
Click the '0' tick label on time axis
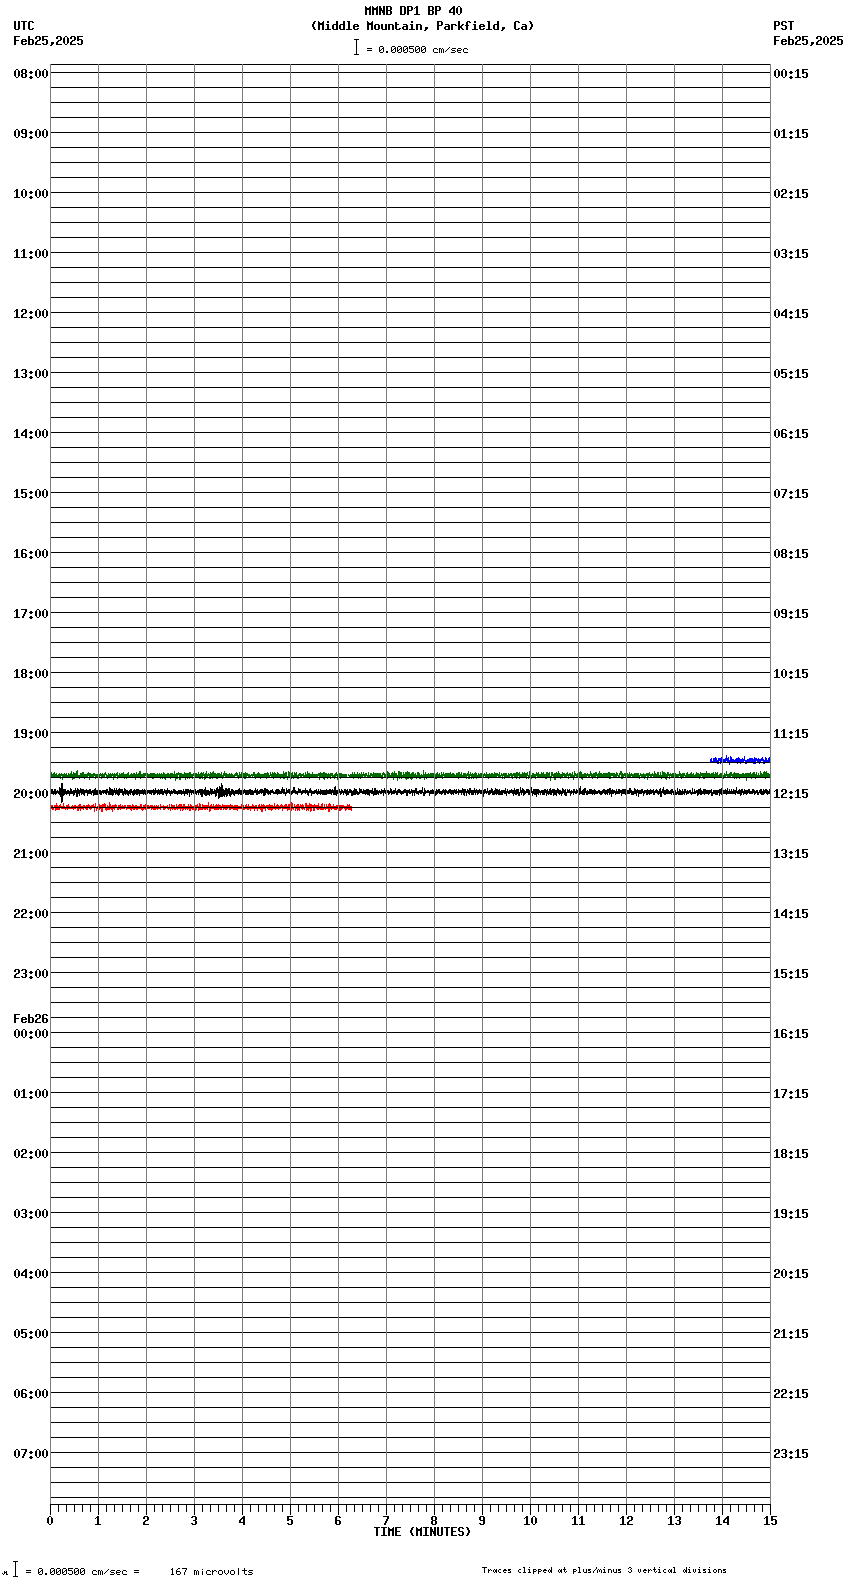50,1521
